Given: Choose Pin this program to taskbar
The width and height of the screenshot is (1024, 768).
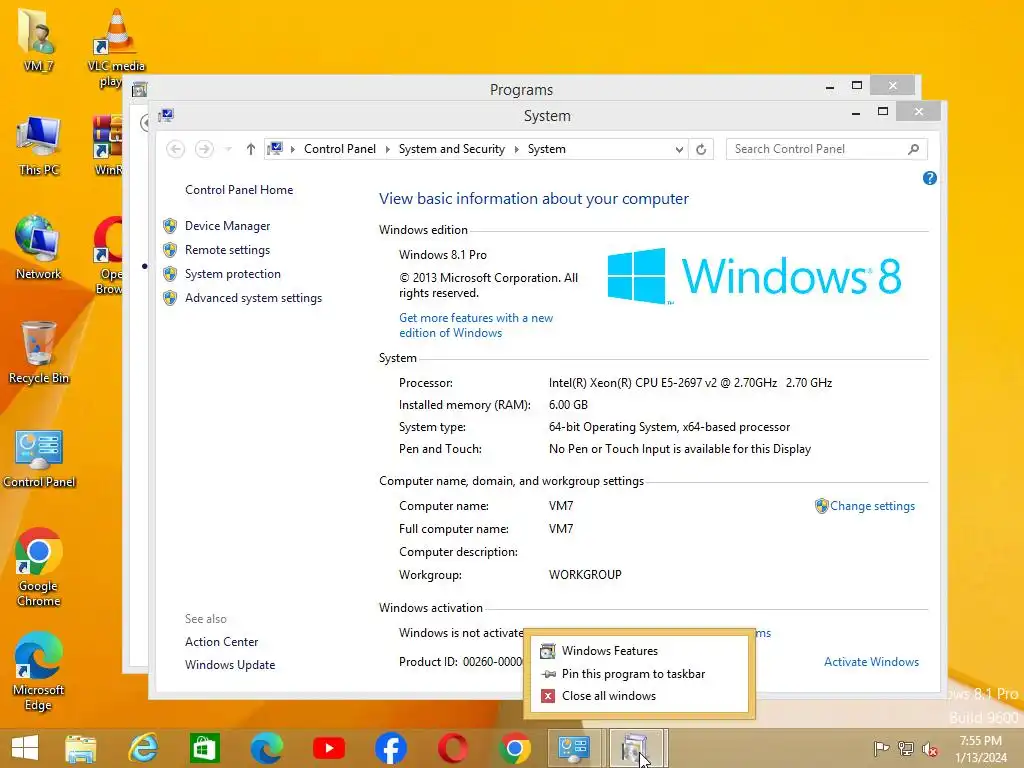Looking at the screenshot, I should click(639, 674).
